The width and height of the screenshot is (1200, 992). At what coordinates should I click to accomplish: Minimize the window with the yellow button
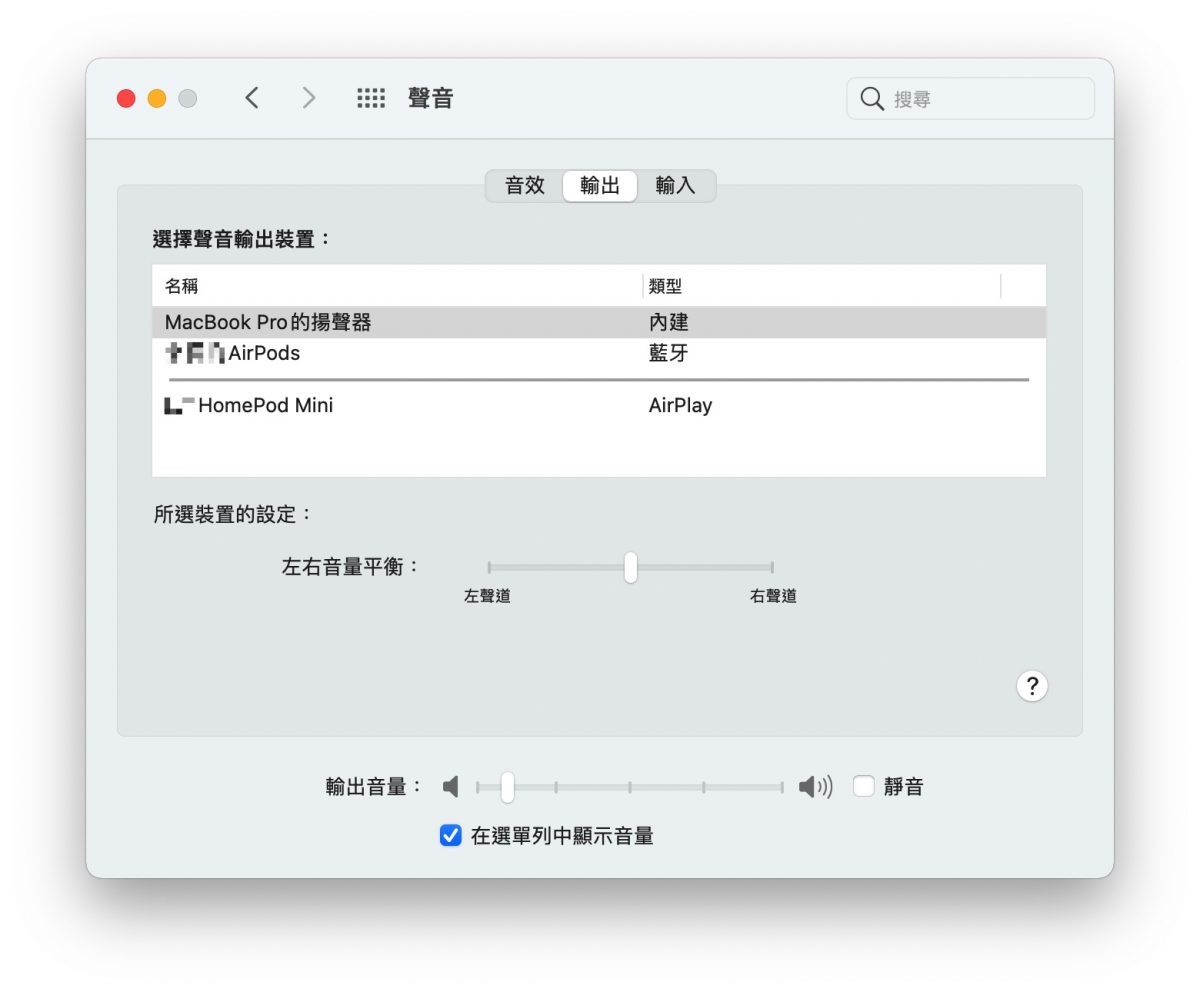click(x=157, y=98)
